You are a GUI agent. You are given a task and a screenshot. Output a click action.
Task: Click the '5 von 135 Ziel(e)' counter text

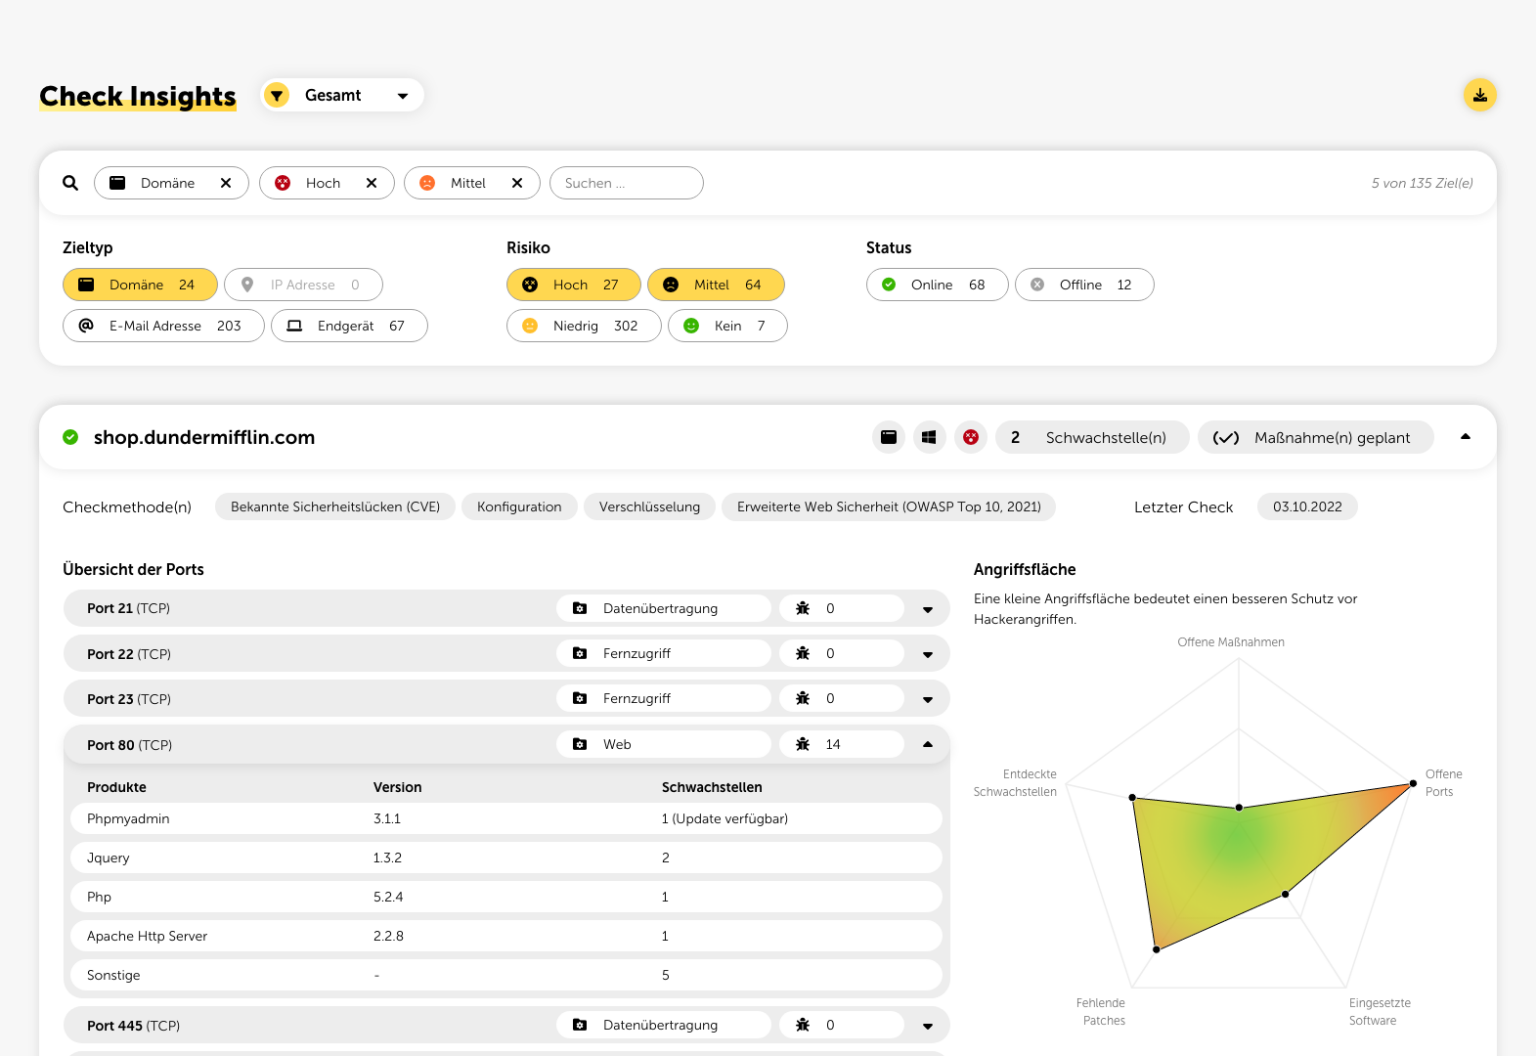[1422, 183]
